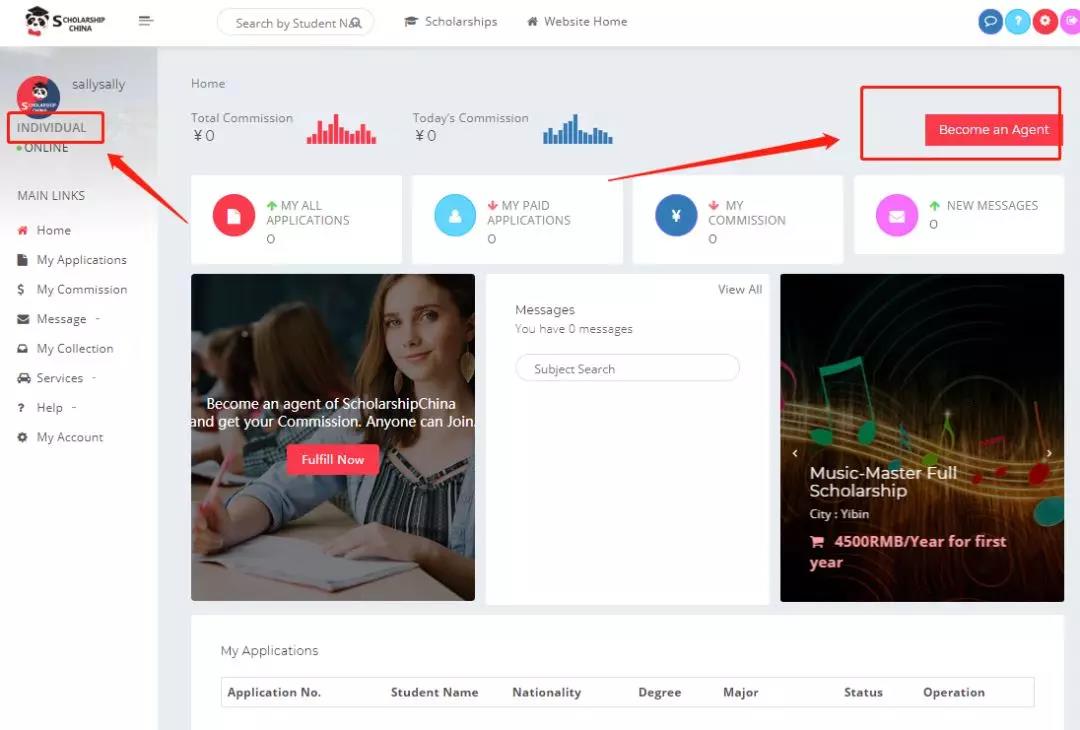Viewport: 1080px width, 730px height.
Task: Click the sallysally username
Action: click(x=98, y=84)
